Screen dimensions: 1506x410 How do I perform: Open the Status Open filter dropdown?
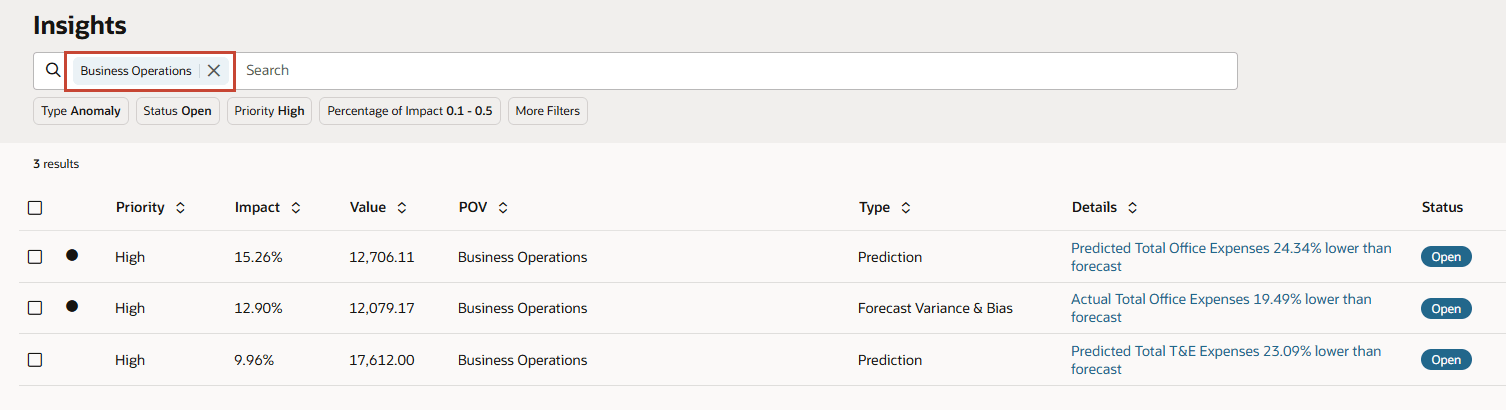(x=177, y=111)
